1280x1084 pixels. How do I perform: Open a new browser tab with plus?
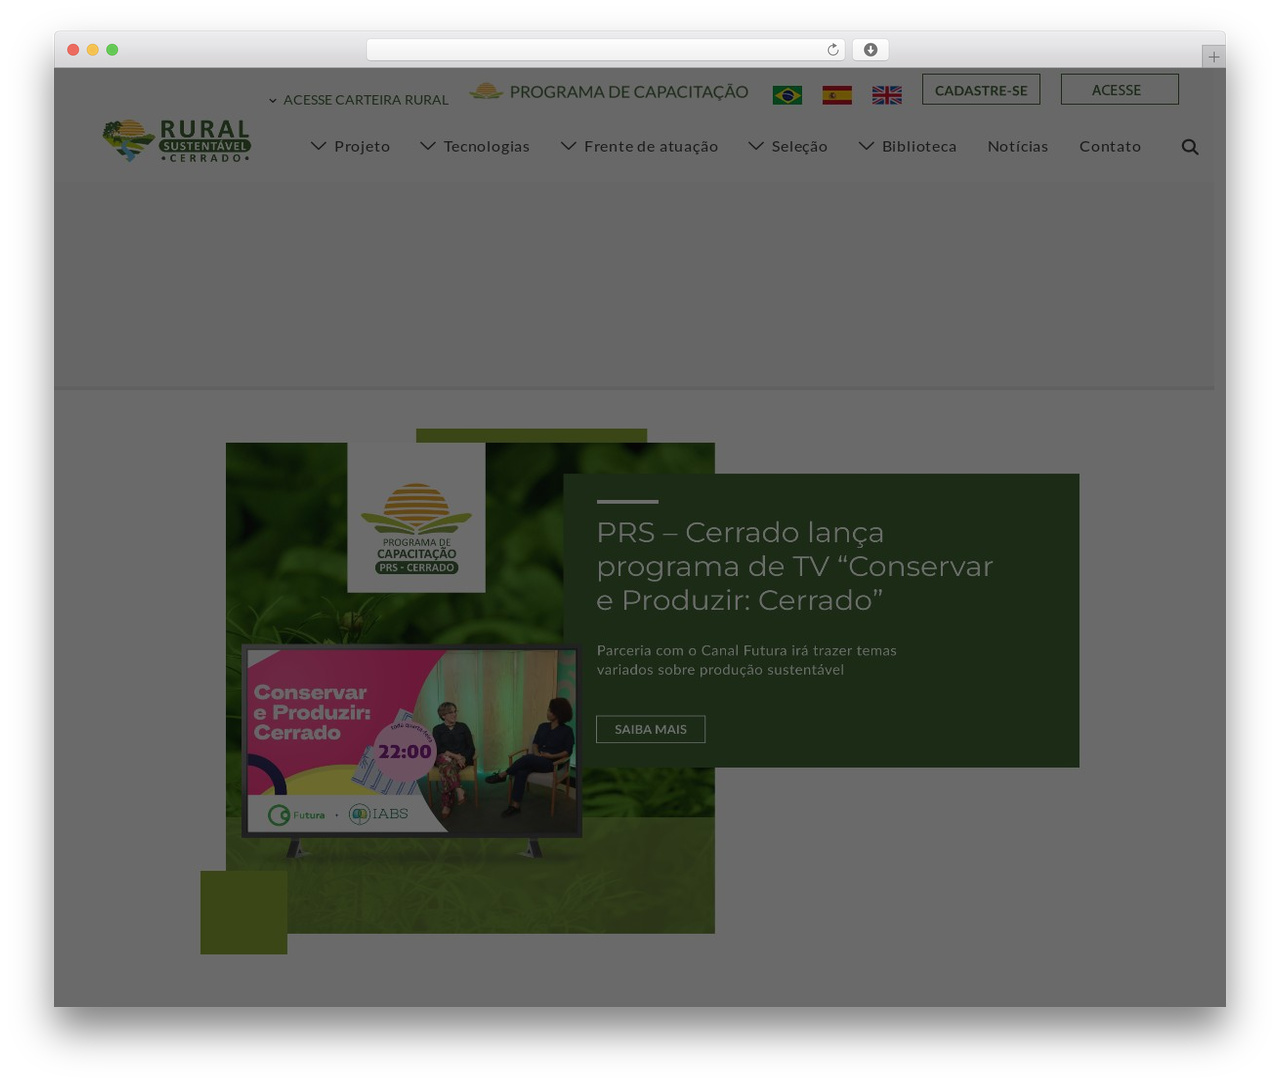coord(1213,57)
